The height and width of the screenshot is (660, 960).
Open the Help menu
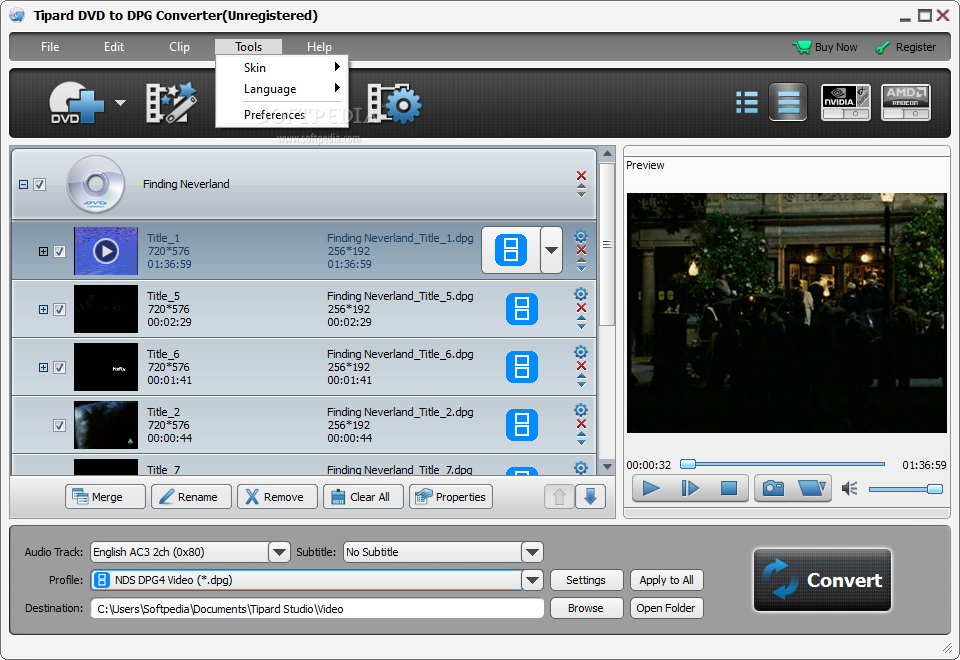pyautogui.click(x=319, y=47)
